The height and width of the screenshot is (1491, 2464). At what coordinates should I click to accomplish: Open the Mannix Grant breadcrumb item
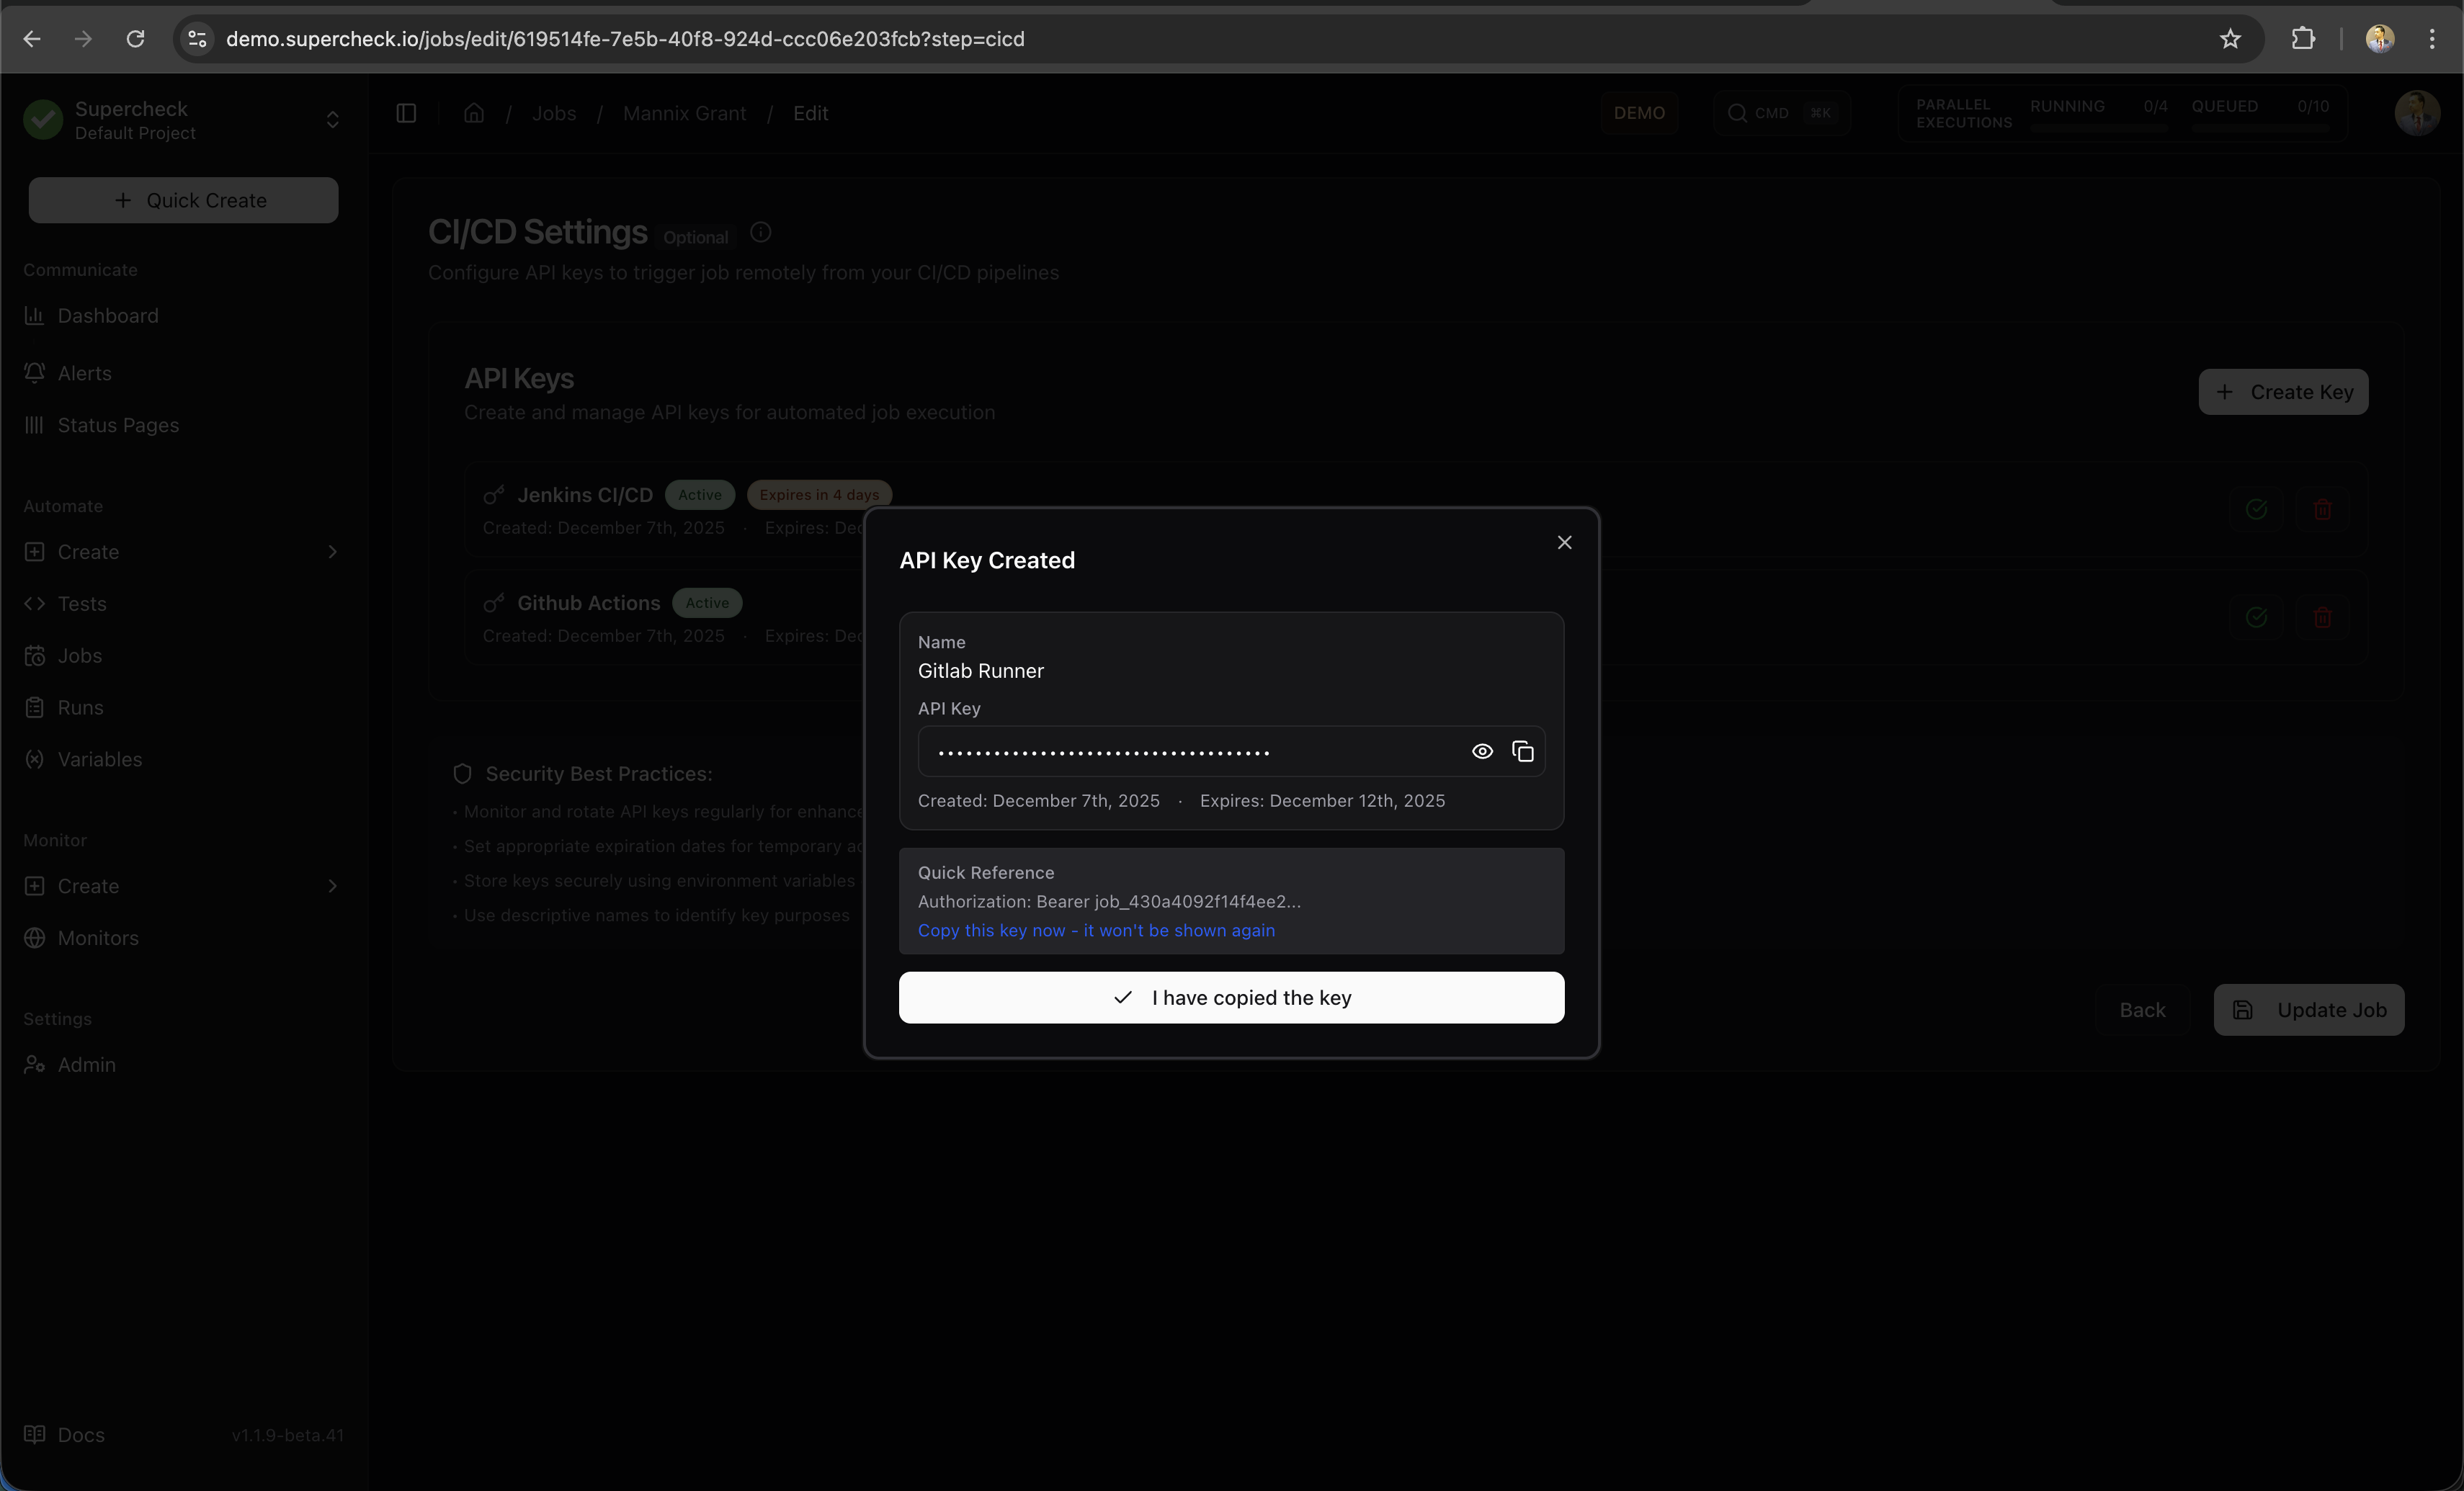pos(684,113)
